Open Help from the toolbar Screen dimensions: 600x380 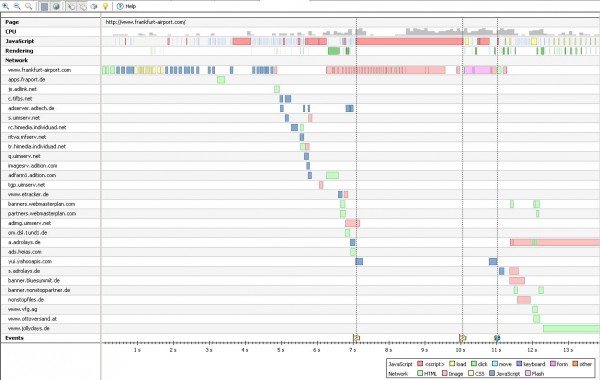click(126, 7)
